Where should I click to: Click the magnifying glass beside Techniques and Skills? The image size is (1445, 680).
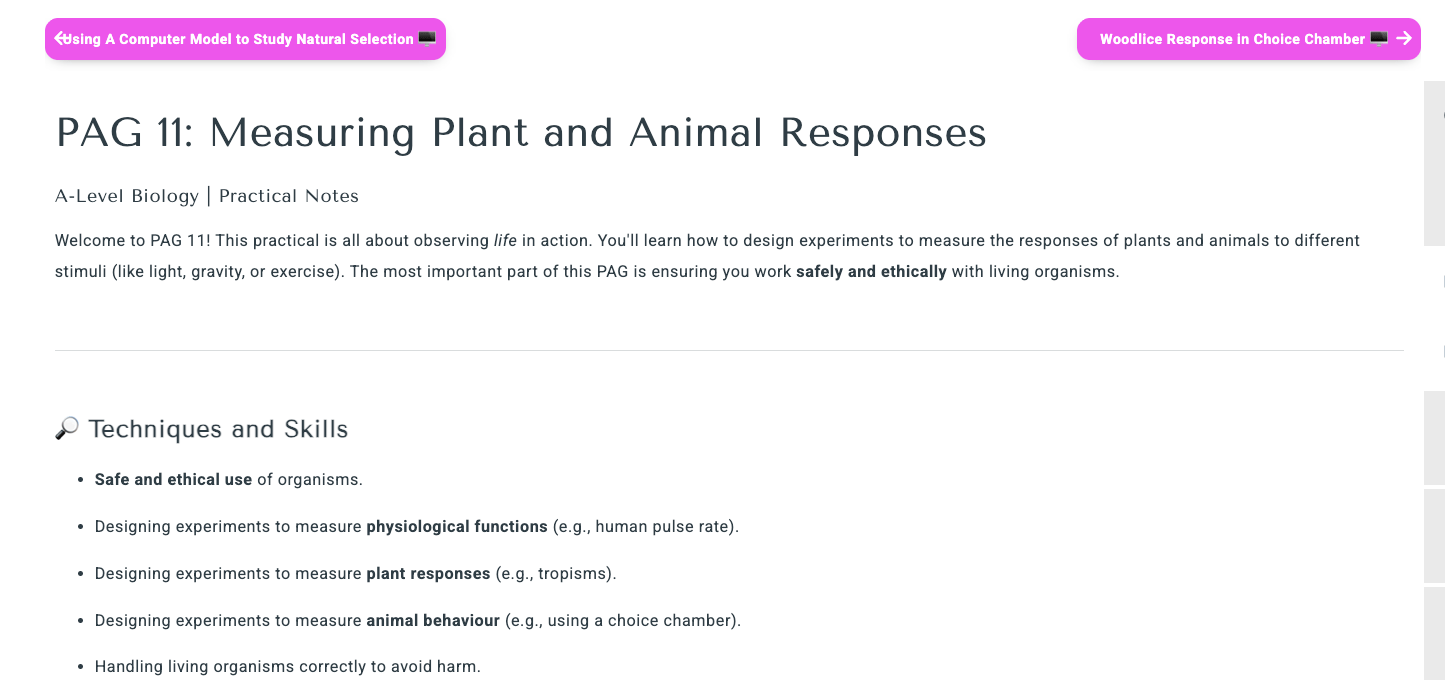click(x=66, y=428)
